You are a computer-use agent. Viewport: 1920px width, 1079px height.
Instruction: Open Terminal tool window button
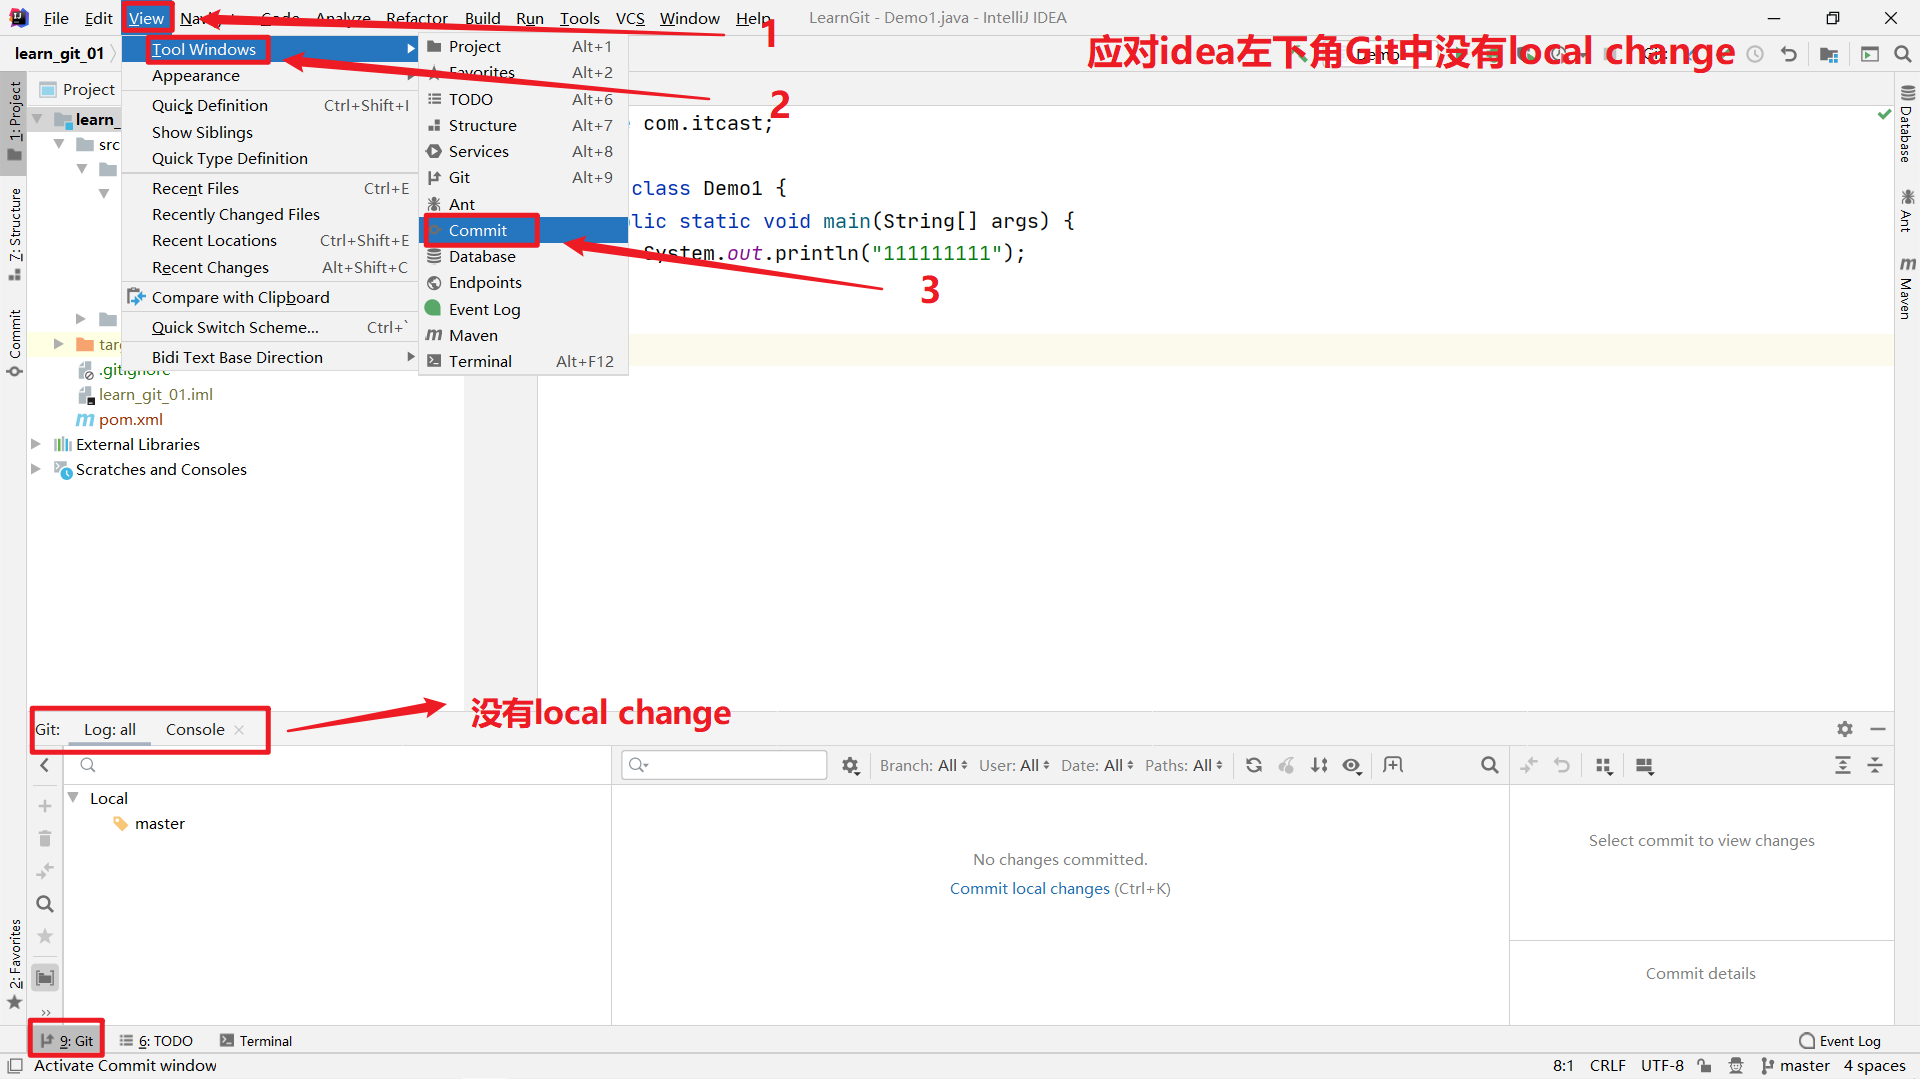coord(256,1040)
